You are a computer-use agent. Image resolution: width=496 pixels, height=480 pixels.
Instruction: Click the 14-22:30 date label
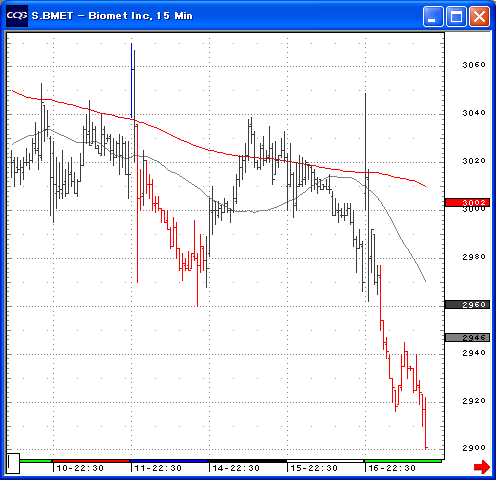[236, 468]
